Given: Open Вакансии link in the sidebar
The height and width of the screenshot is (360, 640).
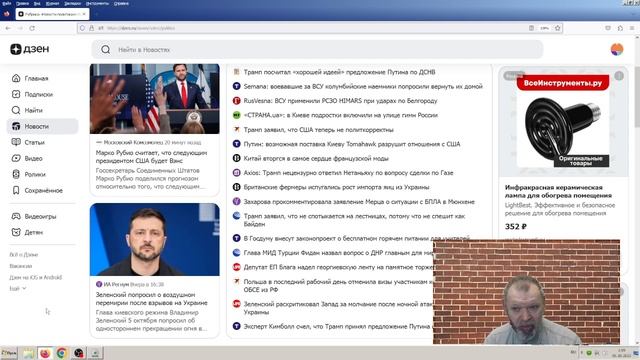Looking at the screenshot, I should coord(21,266).
